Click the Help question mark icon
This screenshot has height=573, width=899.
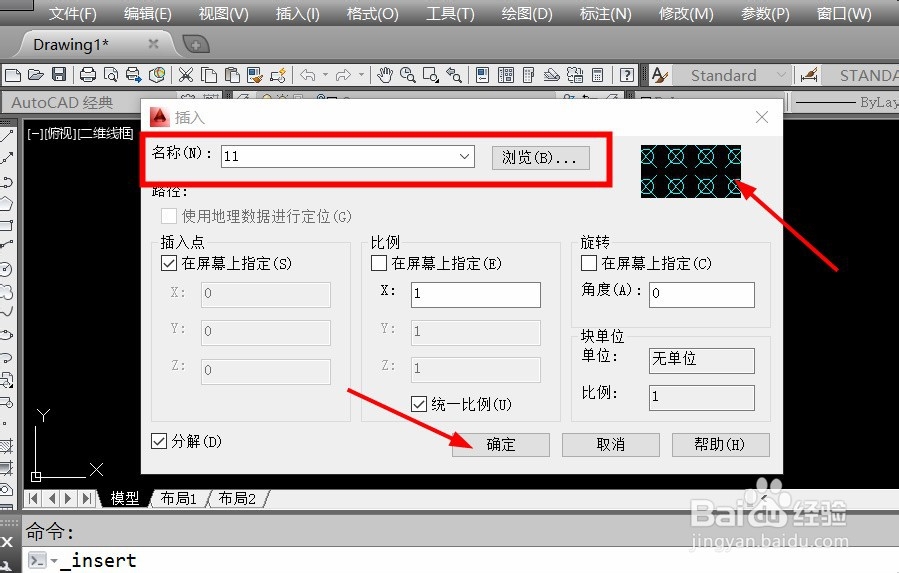627,75
